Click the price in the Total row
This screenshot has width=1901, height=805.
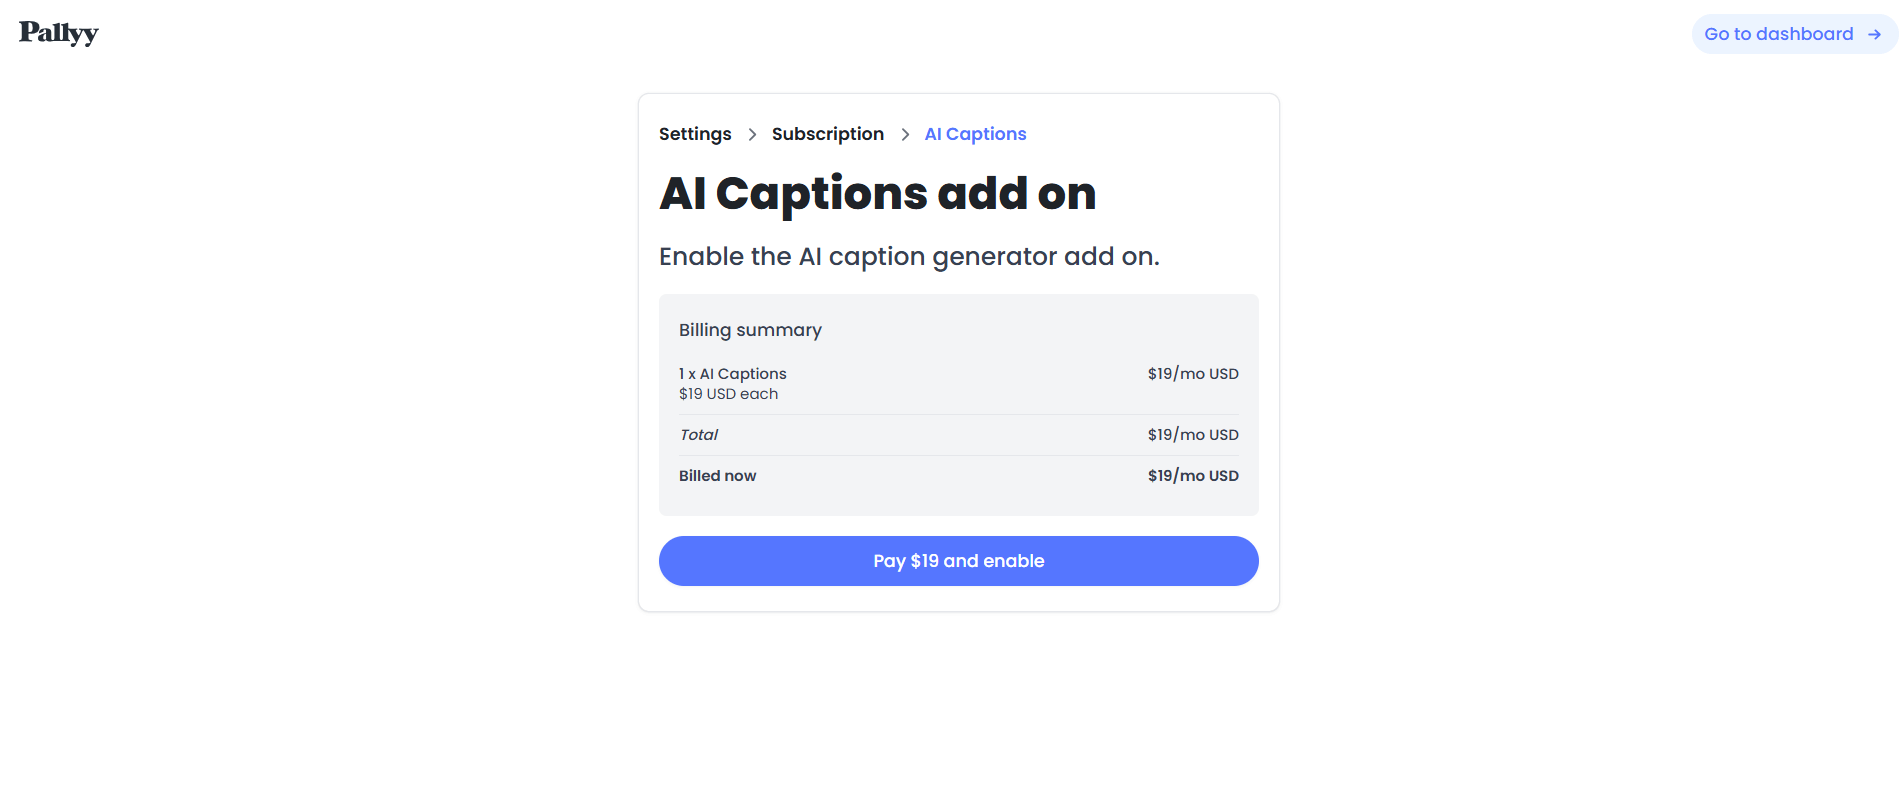pos(1192,435)
